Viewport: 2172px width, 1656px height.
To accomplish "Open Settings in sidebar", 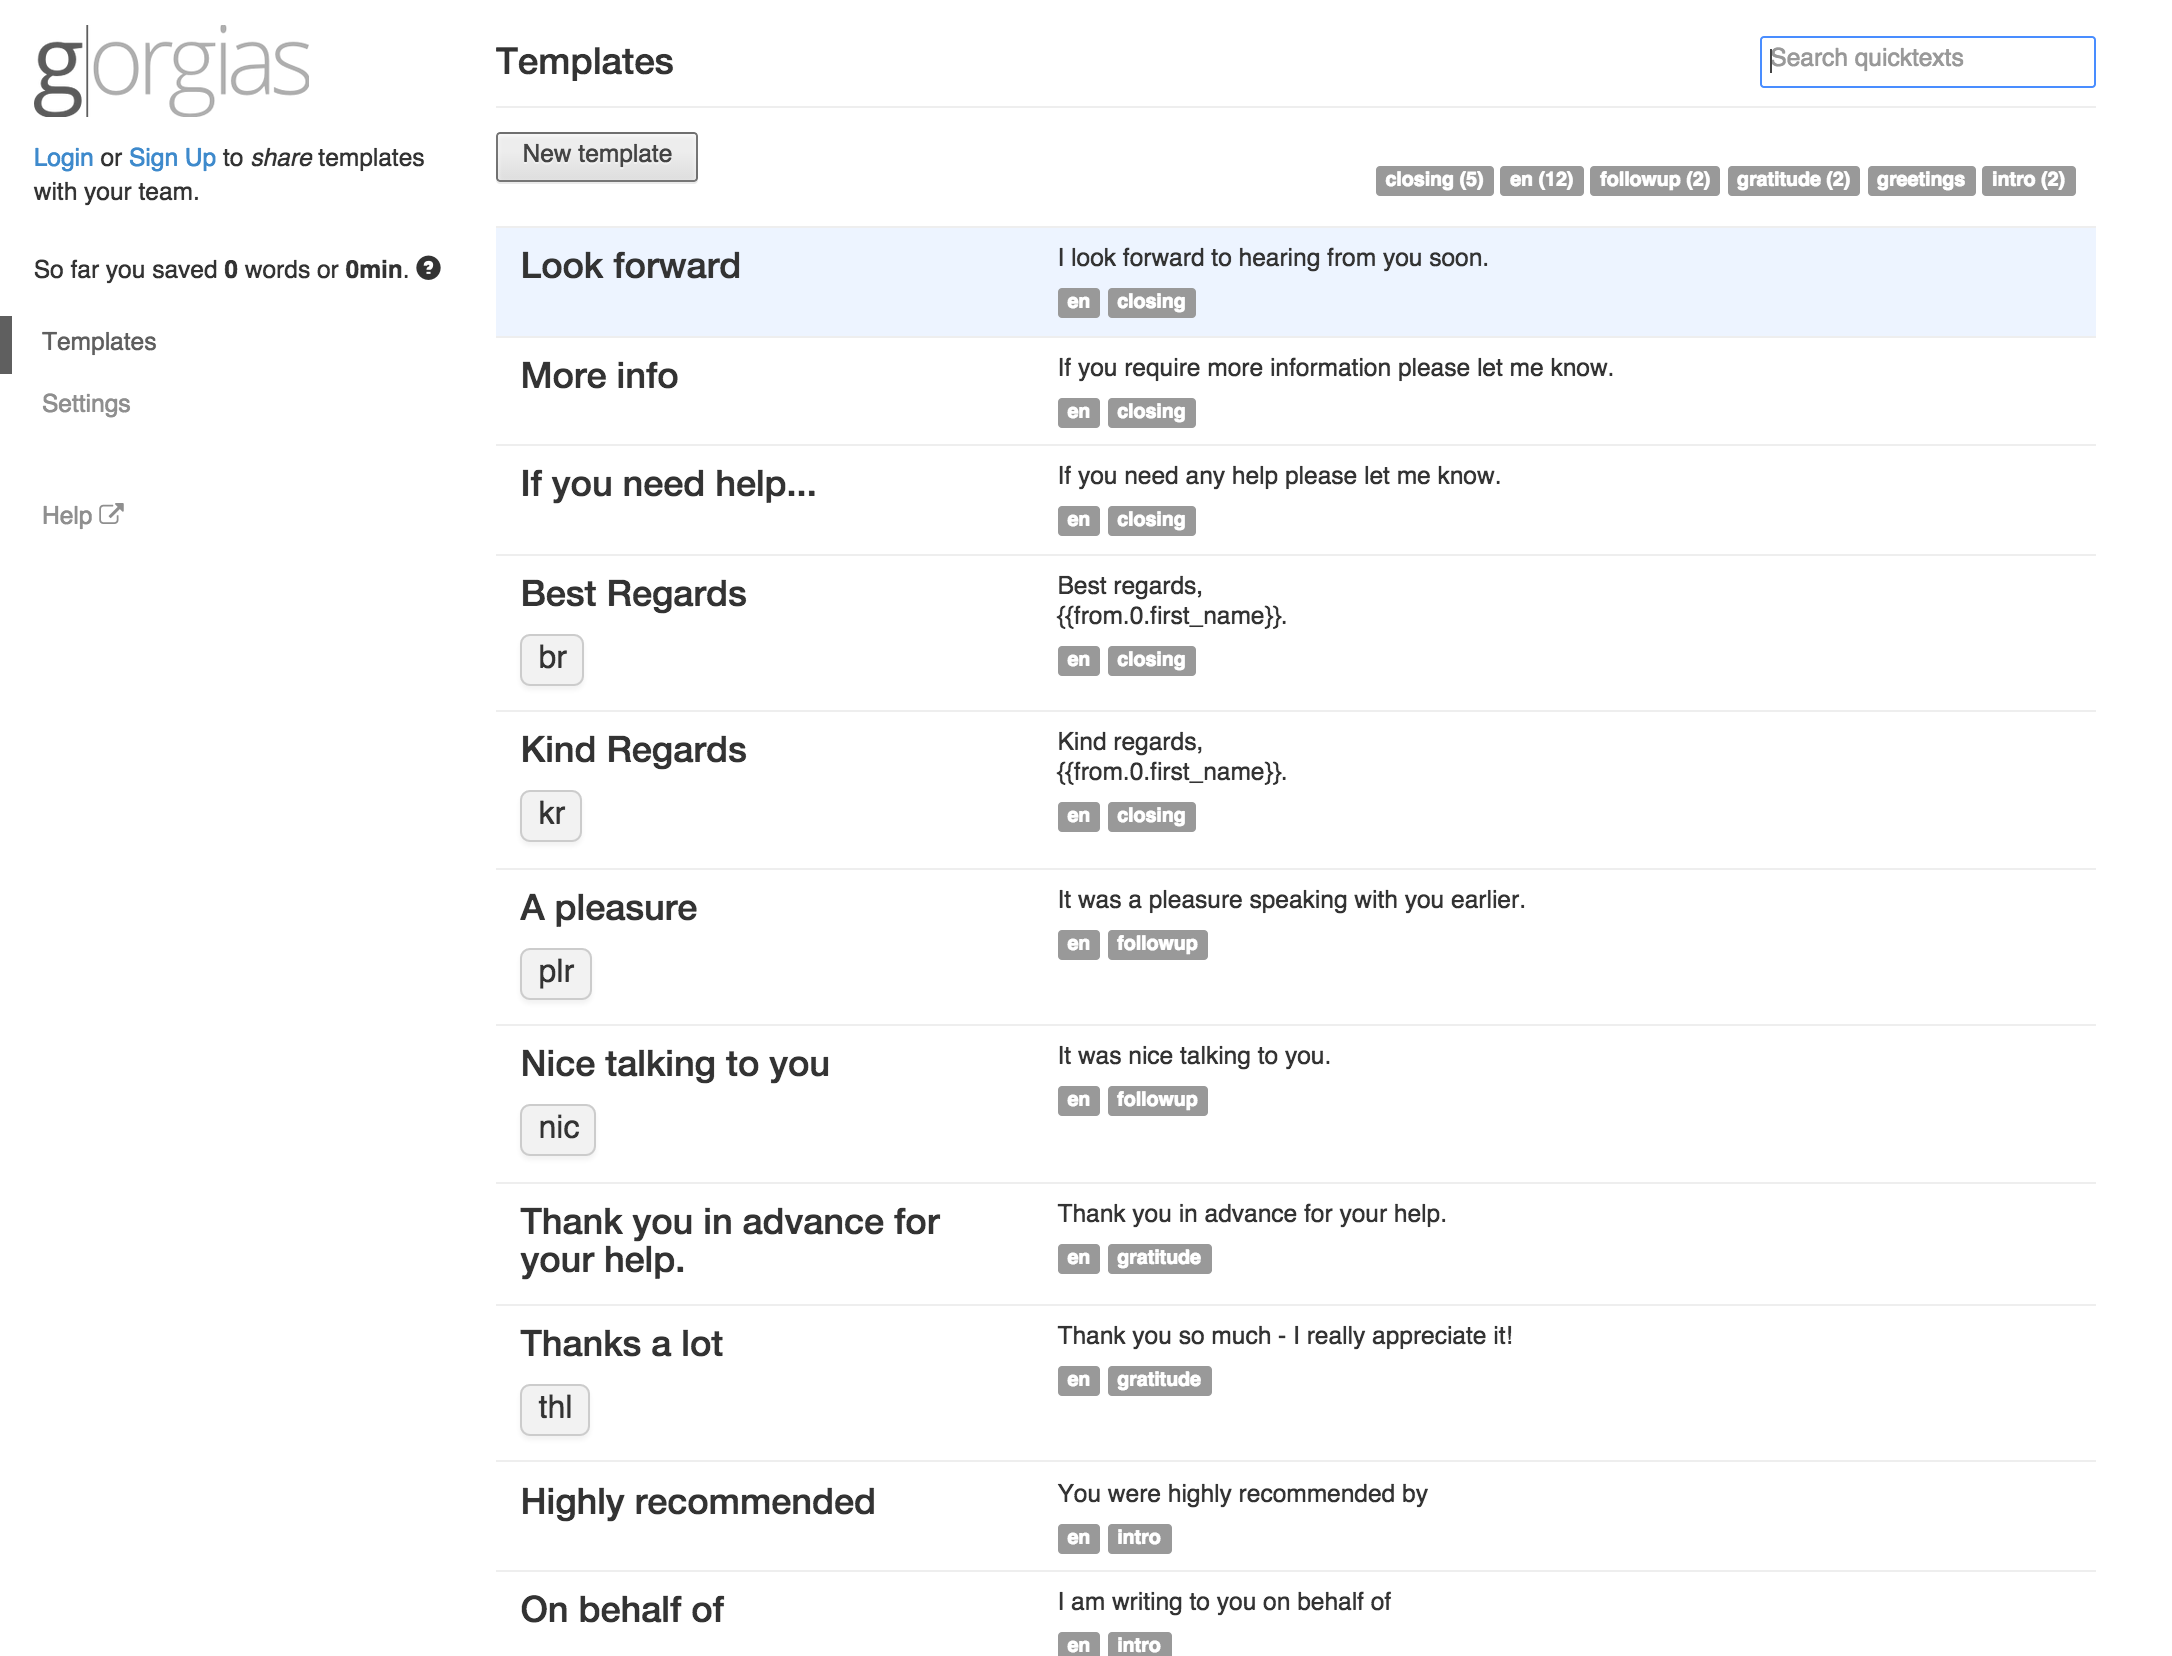I will [x=86, y=404].
